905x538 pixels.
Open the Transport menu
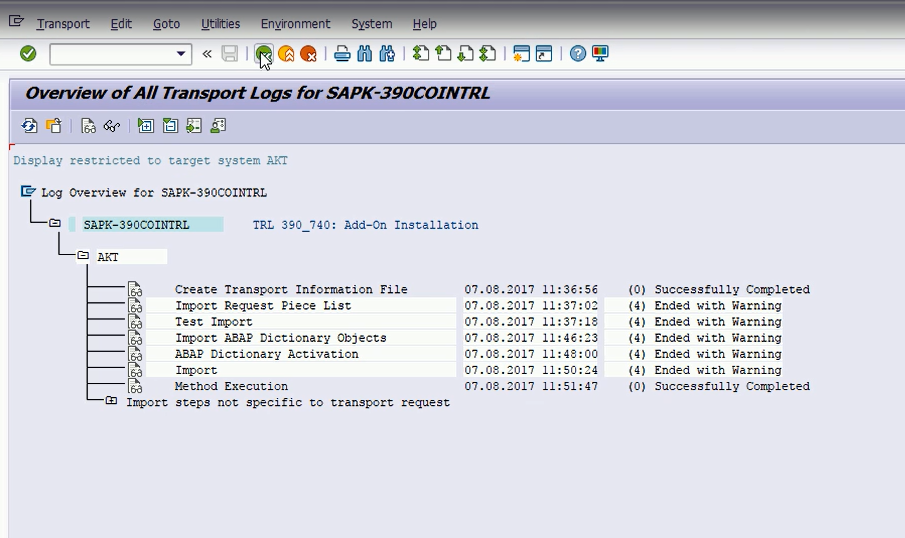point(62,23)
